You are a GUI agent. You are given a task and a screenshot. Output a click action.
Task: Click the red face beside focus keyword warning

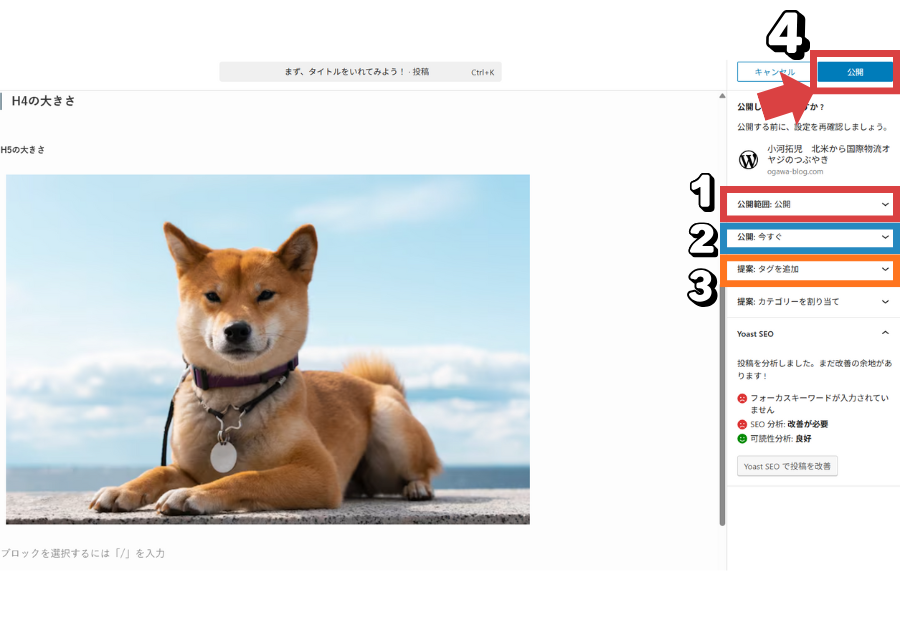pyautogui.click(x=742, y=398)
